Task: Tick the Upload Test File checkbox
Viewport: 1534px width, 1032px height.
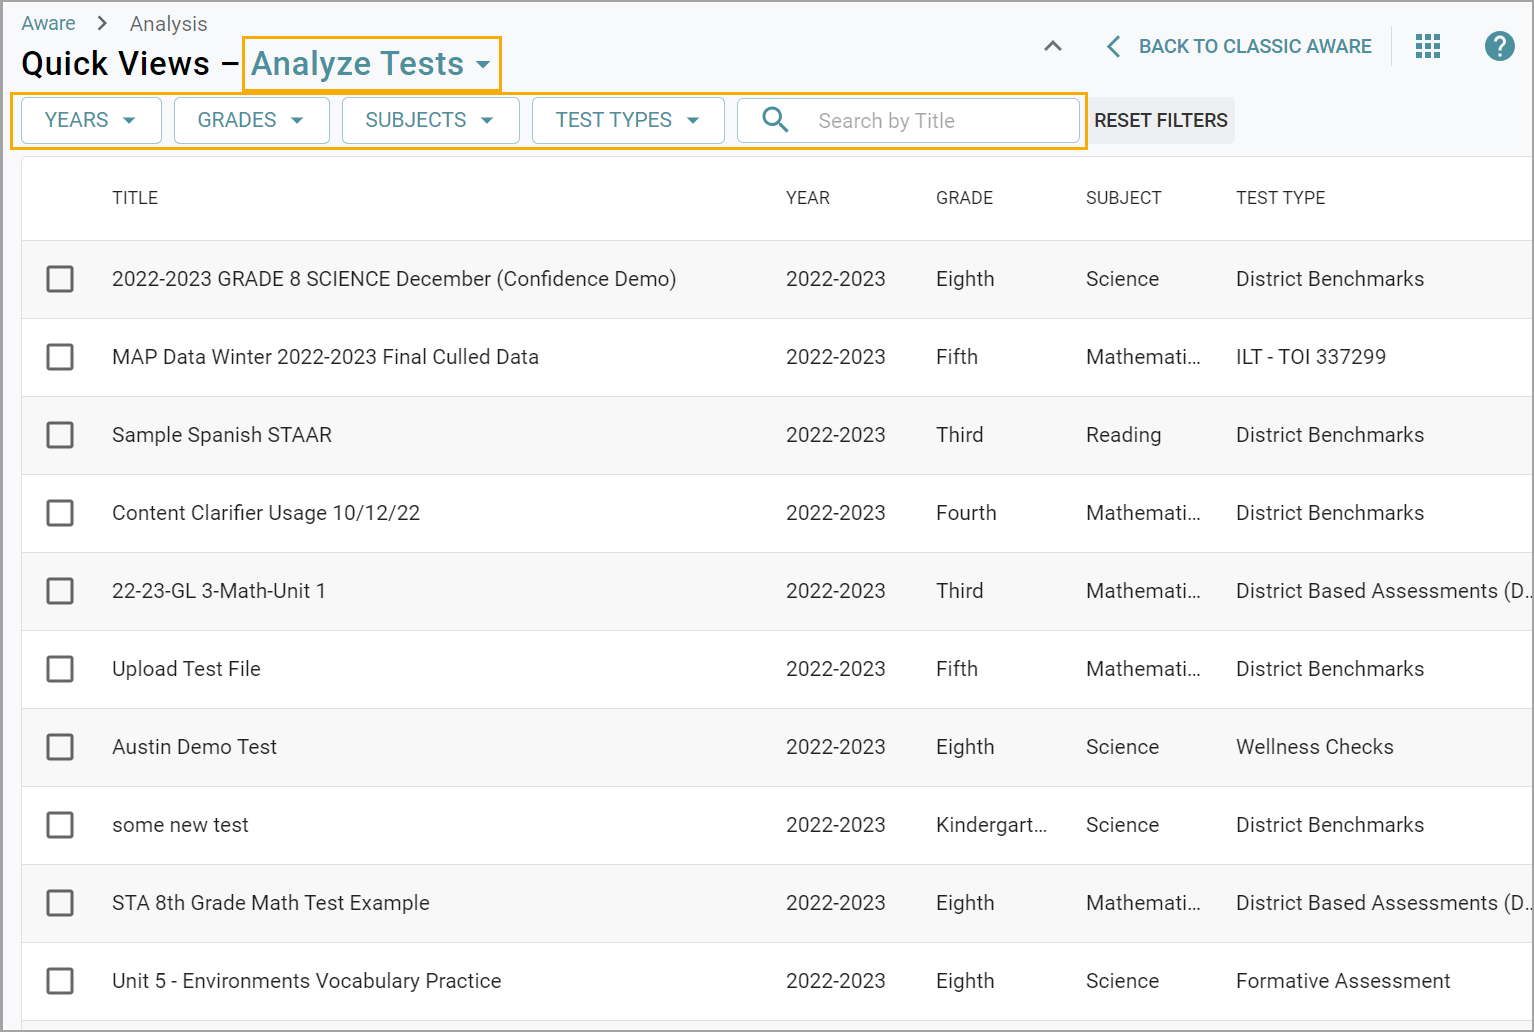Action: click(x=60, y=669)
